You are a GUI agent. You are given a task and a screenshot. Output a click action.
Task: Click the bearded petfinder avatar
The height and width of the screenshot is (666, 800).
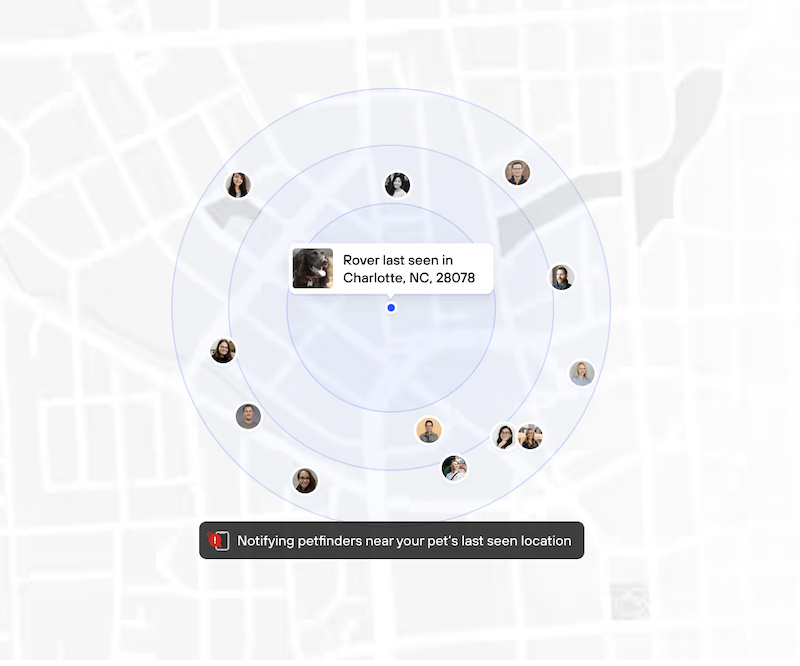click(562, 277)
